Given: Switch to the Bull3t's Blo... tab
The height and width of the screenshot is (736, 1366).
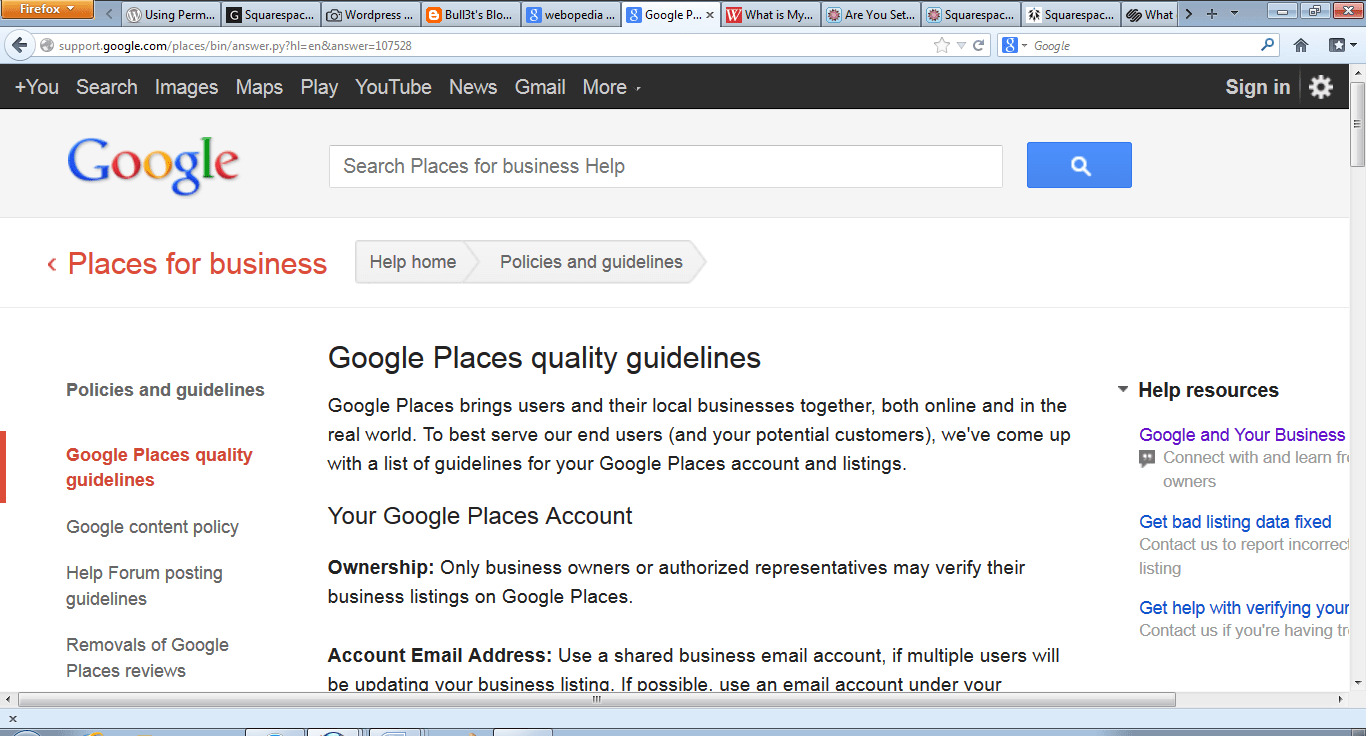Looking at the screenshot, I should tap(471, 15).
